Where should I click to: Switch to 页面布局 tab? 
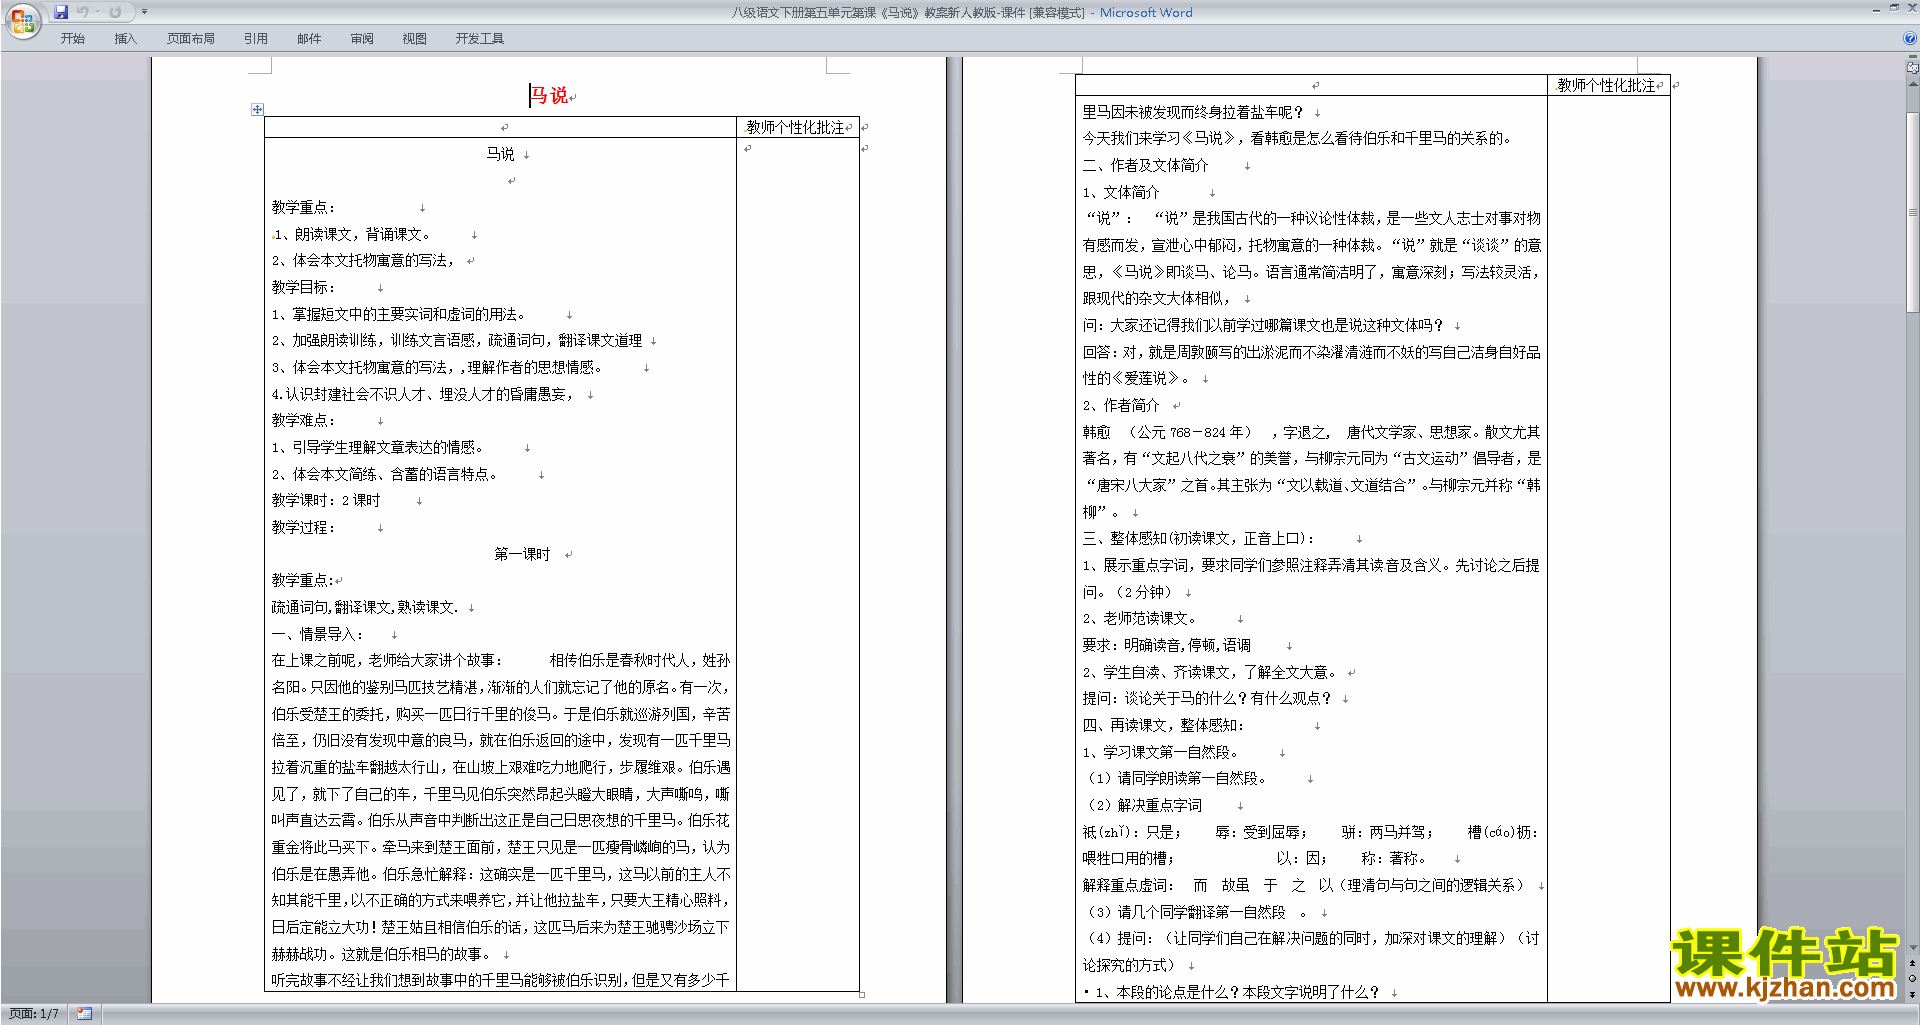tap(190, 39)
